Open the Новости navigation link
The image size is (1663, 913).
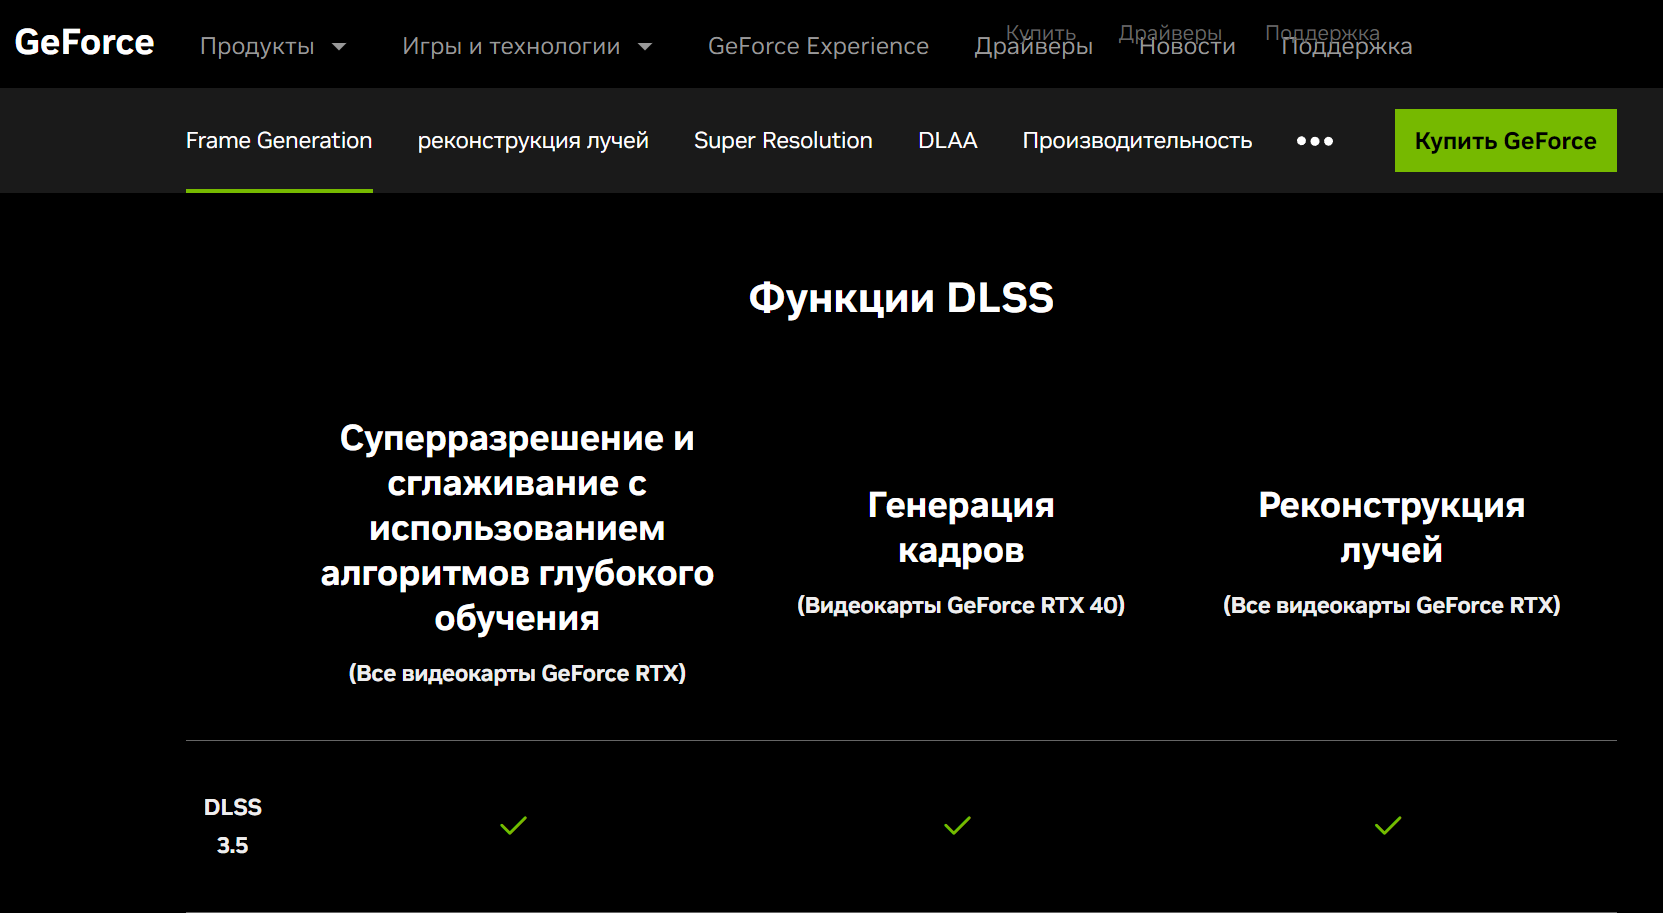1187,47
